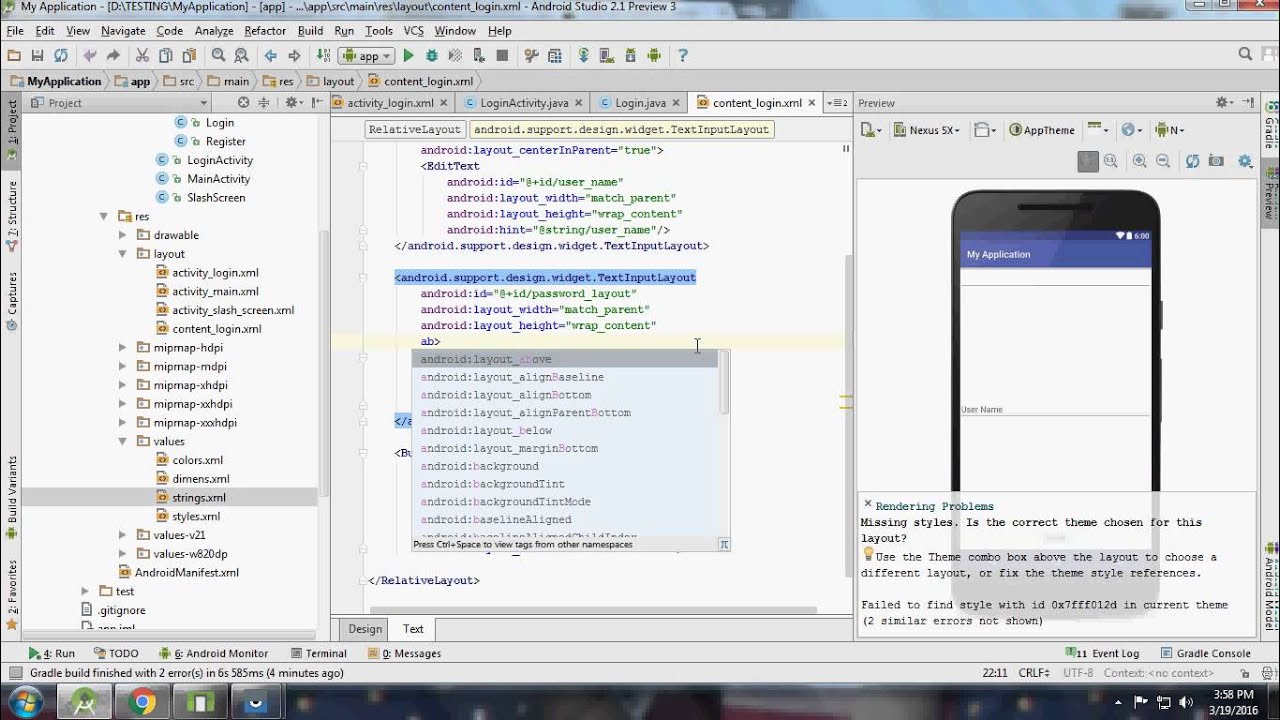Click the Stop square icon

coord(502,56)
